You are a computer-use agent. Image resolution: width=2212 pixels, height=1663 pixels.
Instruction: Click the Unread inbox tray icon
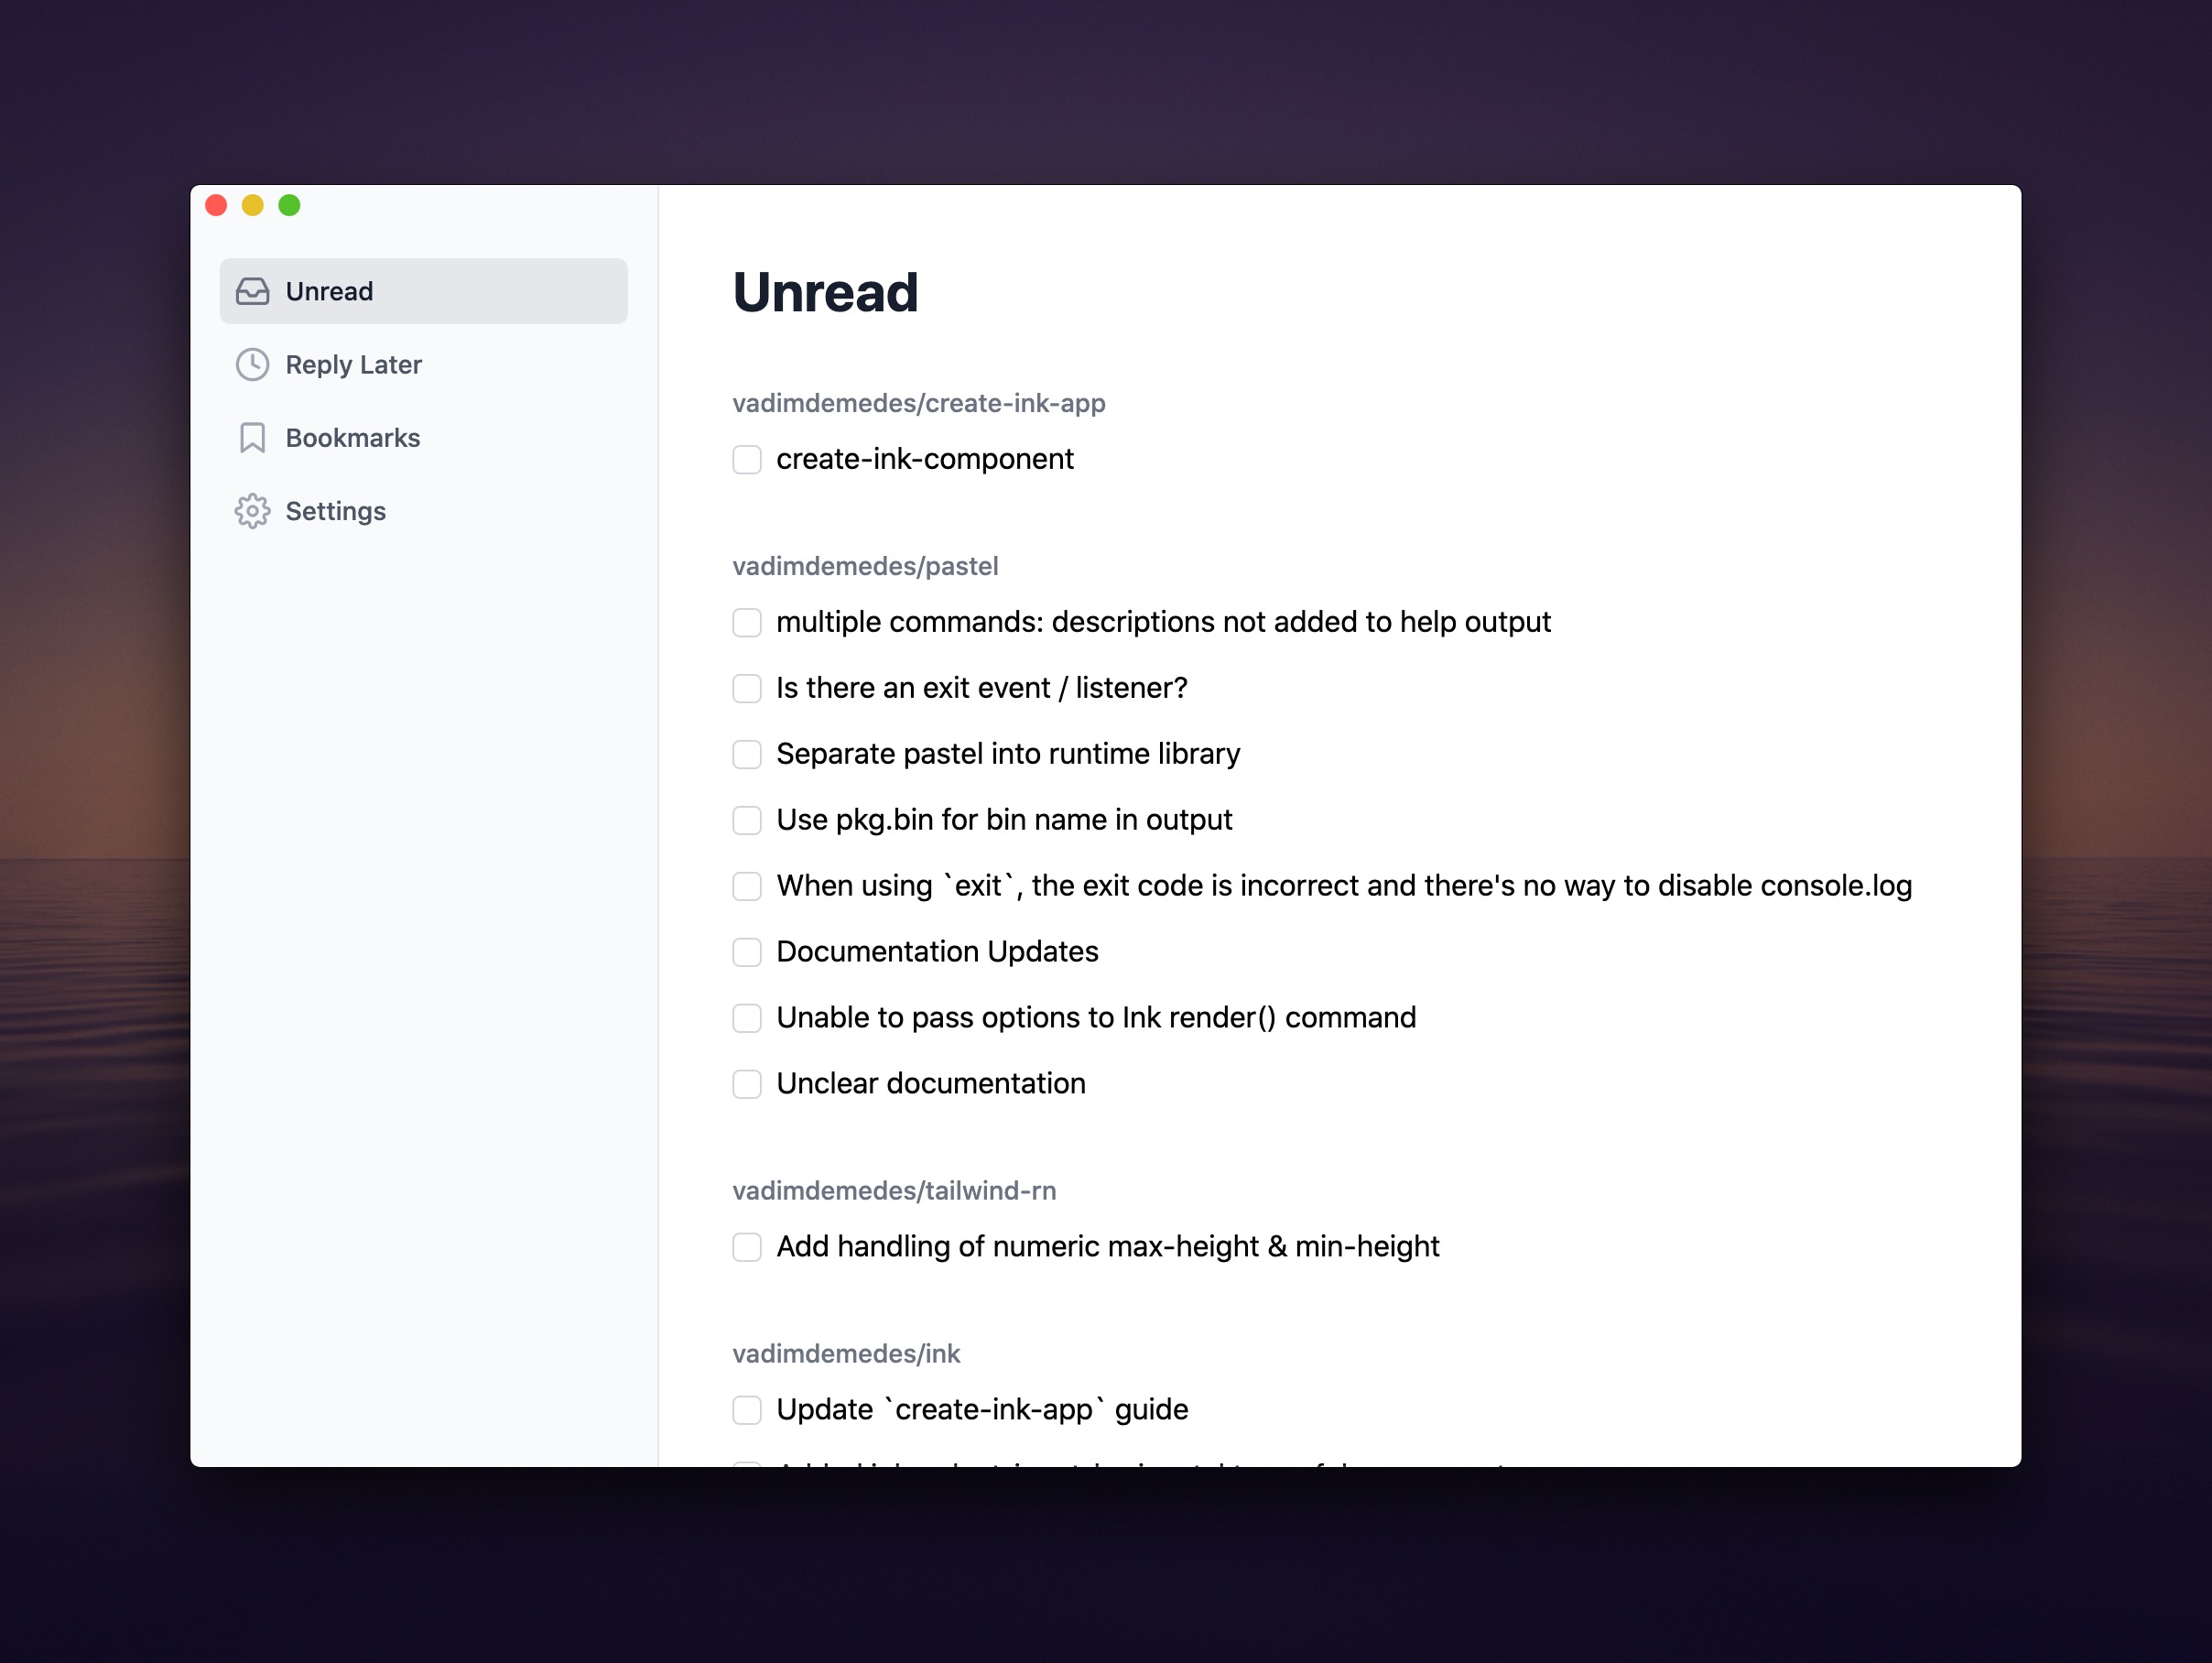pyautogui.click(x=252, y=291)
